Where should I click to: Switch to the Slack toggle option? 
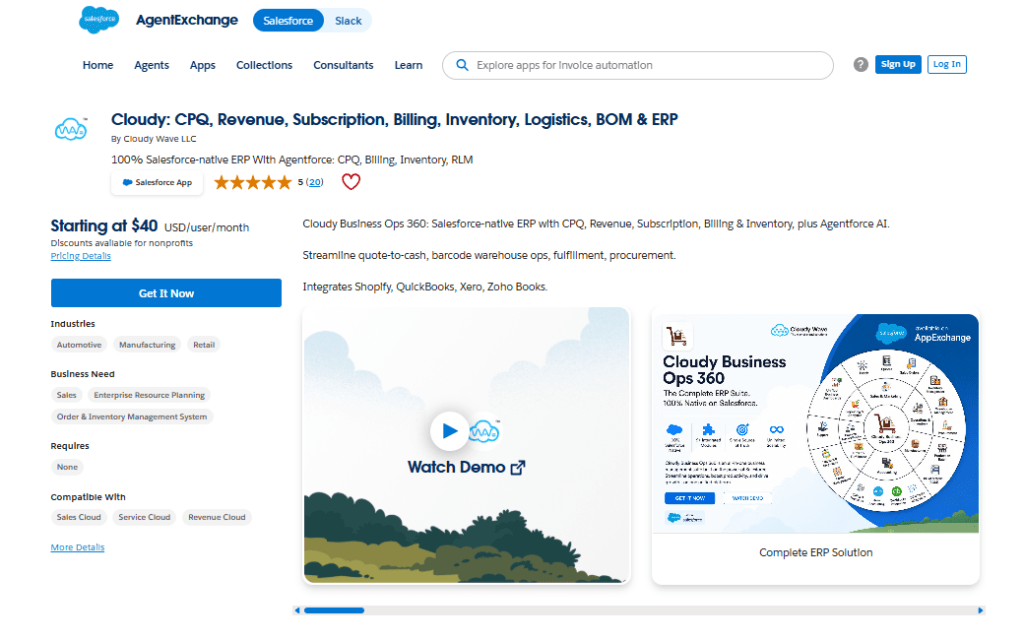pos(348,20)
